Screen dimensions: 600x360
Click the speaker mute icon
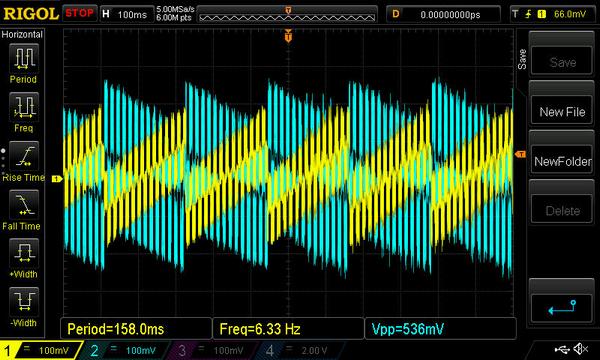[x=581, y=349]
